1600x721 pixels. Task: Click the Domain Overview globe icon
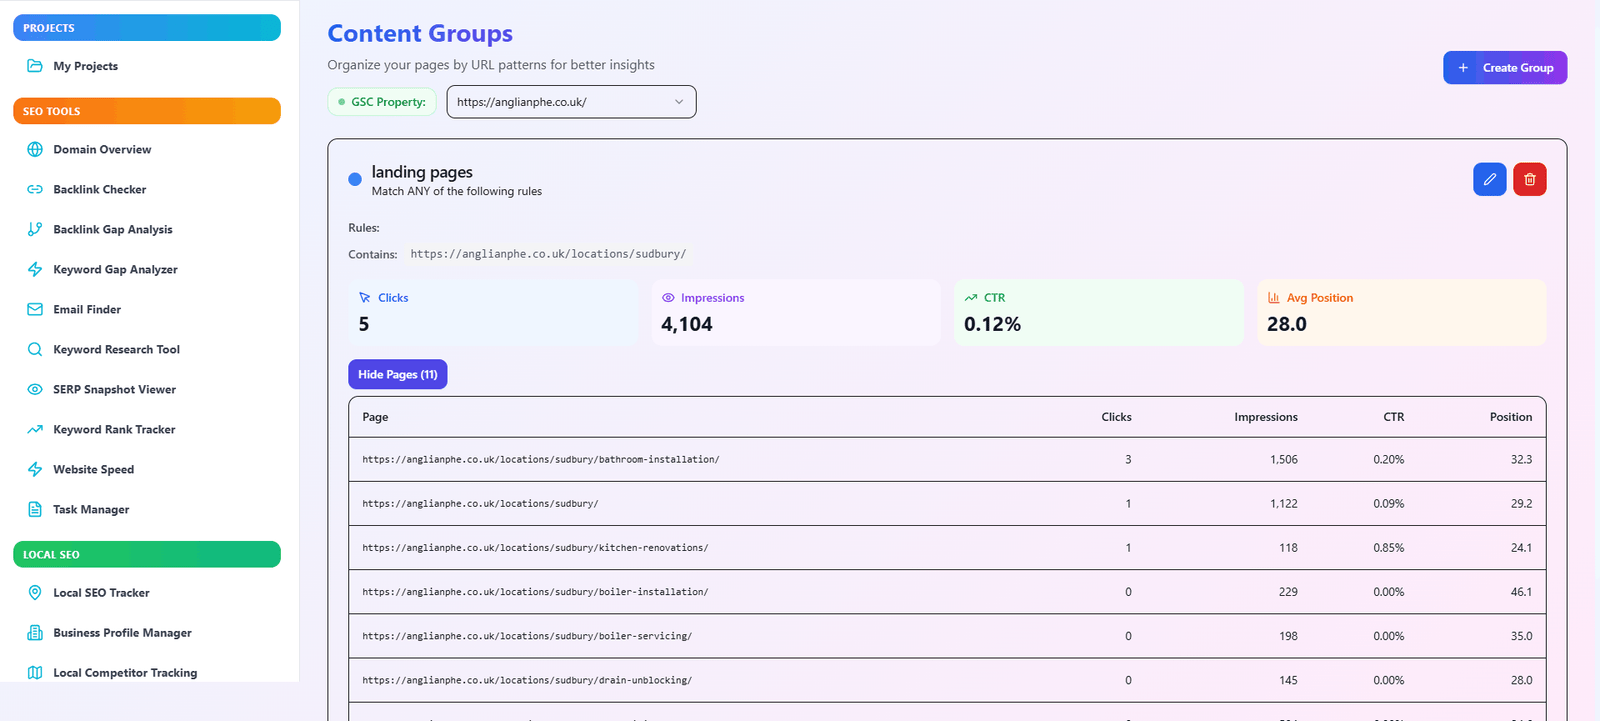coord(35,149)
